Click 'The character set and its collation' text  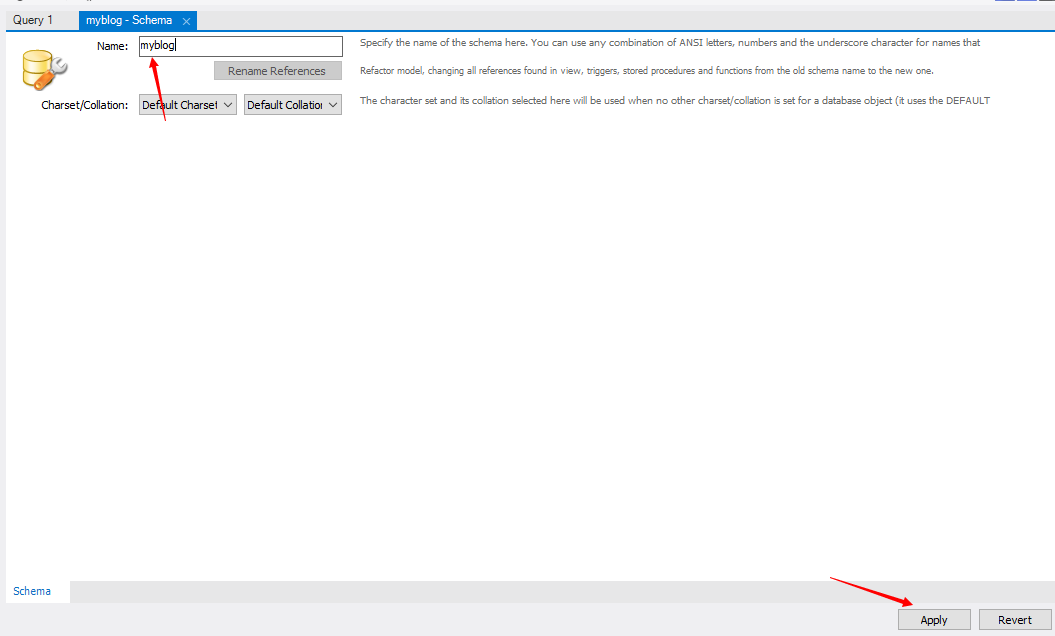(x=675, y=100)
